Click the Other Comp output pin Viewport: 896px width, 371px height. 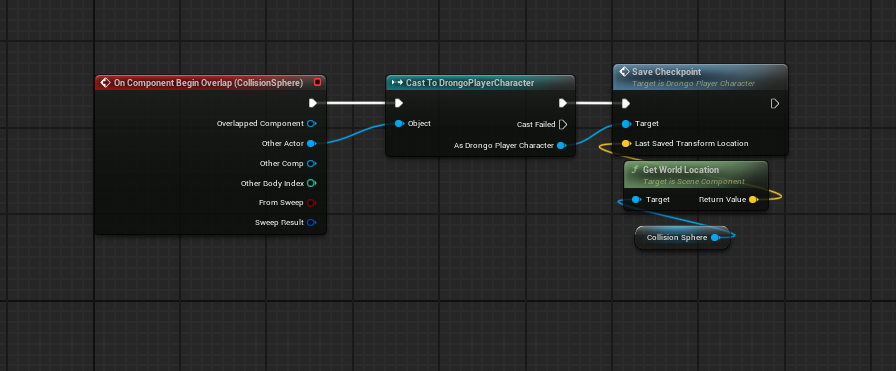[311, 163]
